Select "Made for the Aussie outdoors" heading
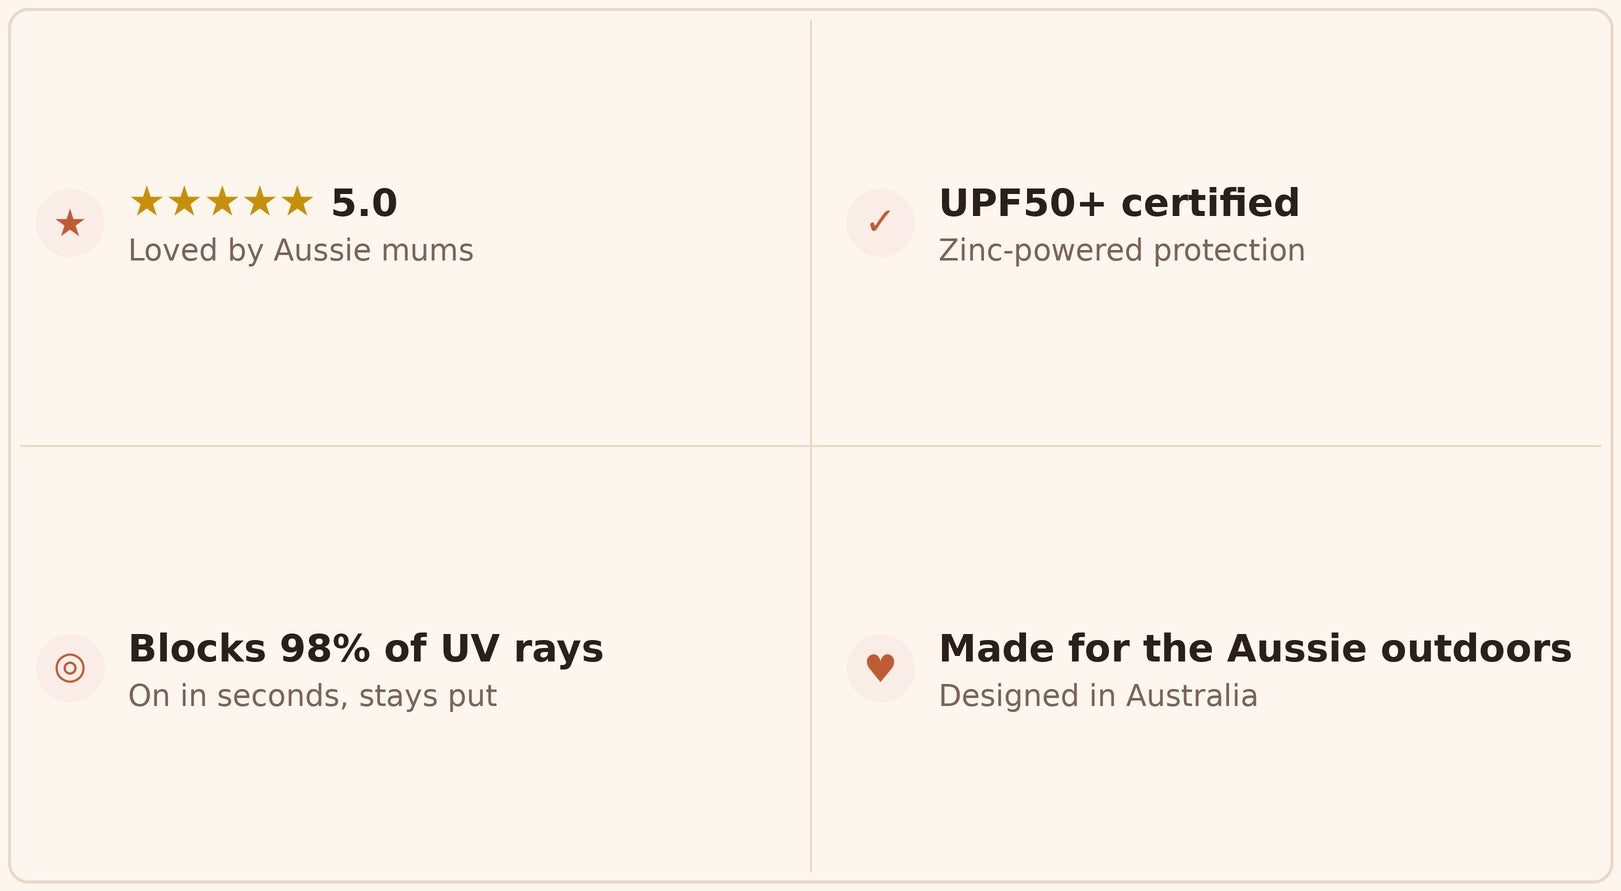 [1255, 649]
